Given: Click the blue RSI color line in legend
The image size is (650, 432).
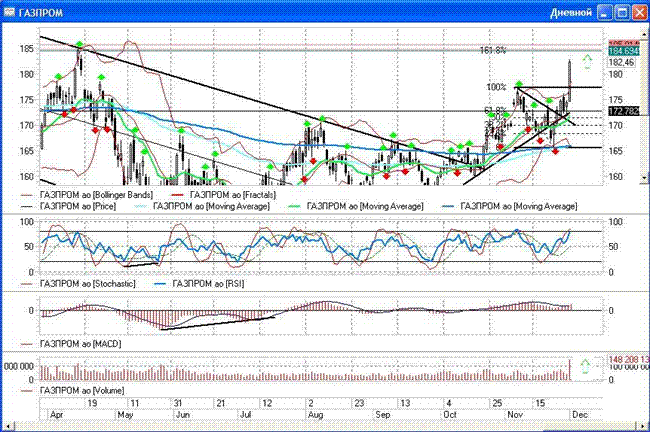Looking at the screenshot, I should coord(160,284).
